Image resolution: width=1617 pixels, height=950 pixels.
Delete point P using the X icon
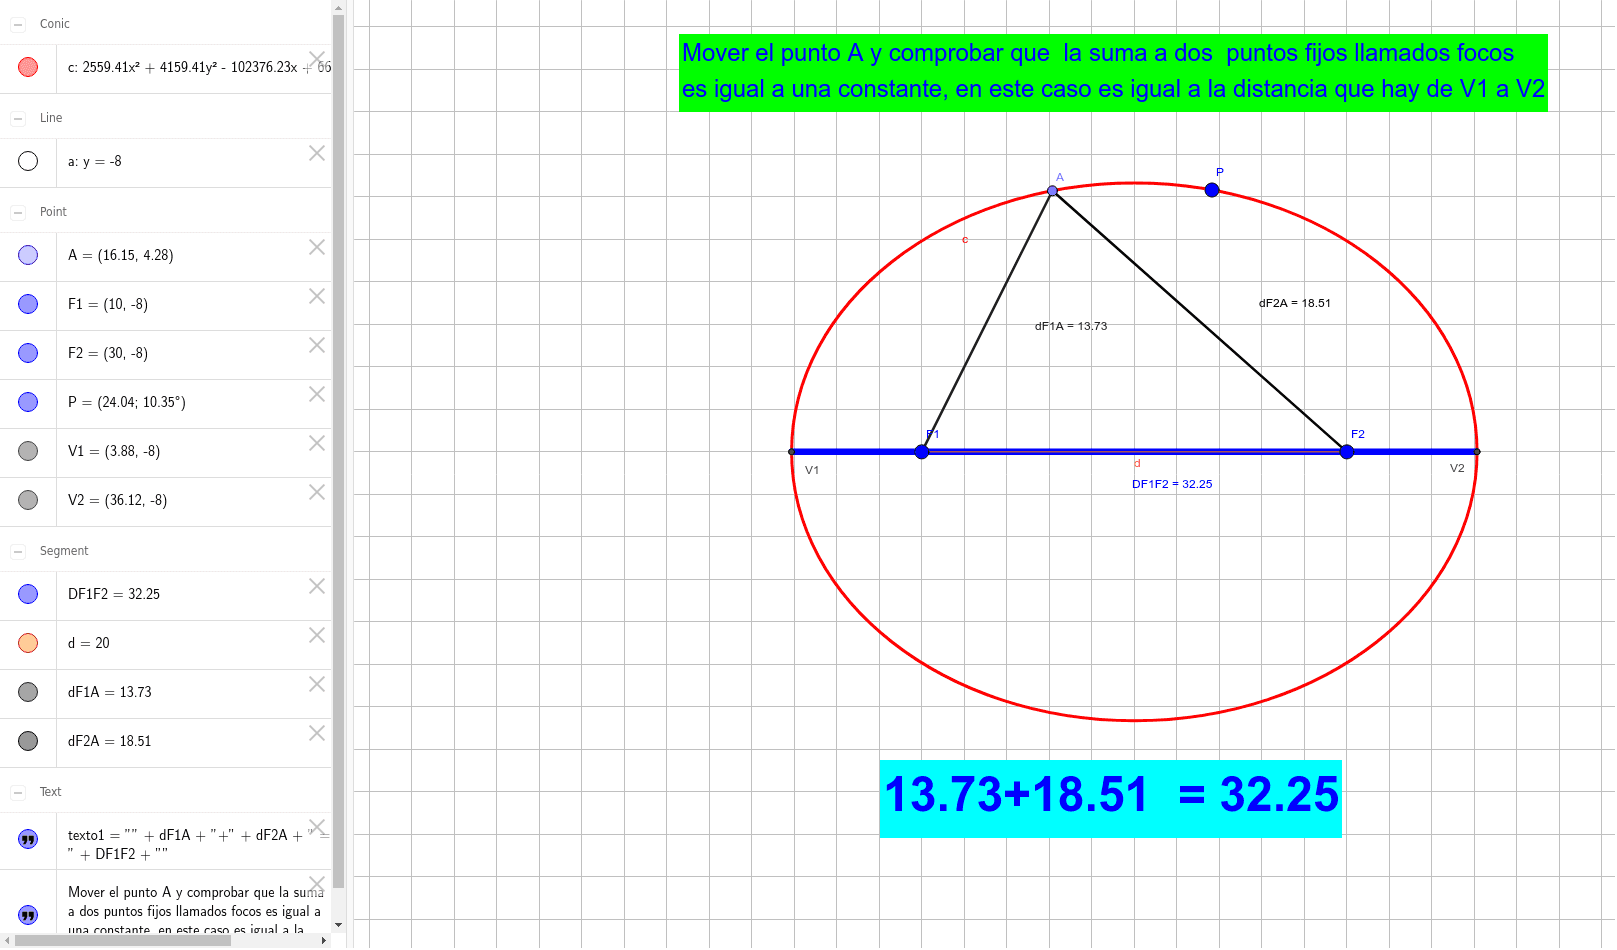tap(317, 394)
